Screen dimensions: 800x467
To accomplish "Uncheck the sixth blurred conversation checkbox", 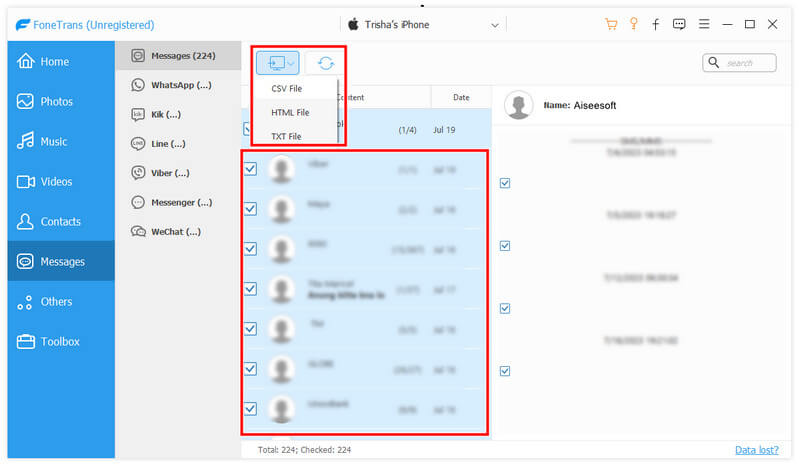I will pos(251,368).
